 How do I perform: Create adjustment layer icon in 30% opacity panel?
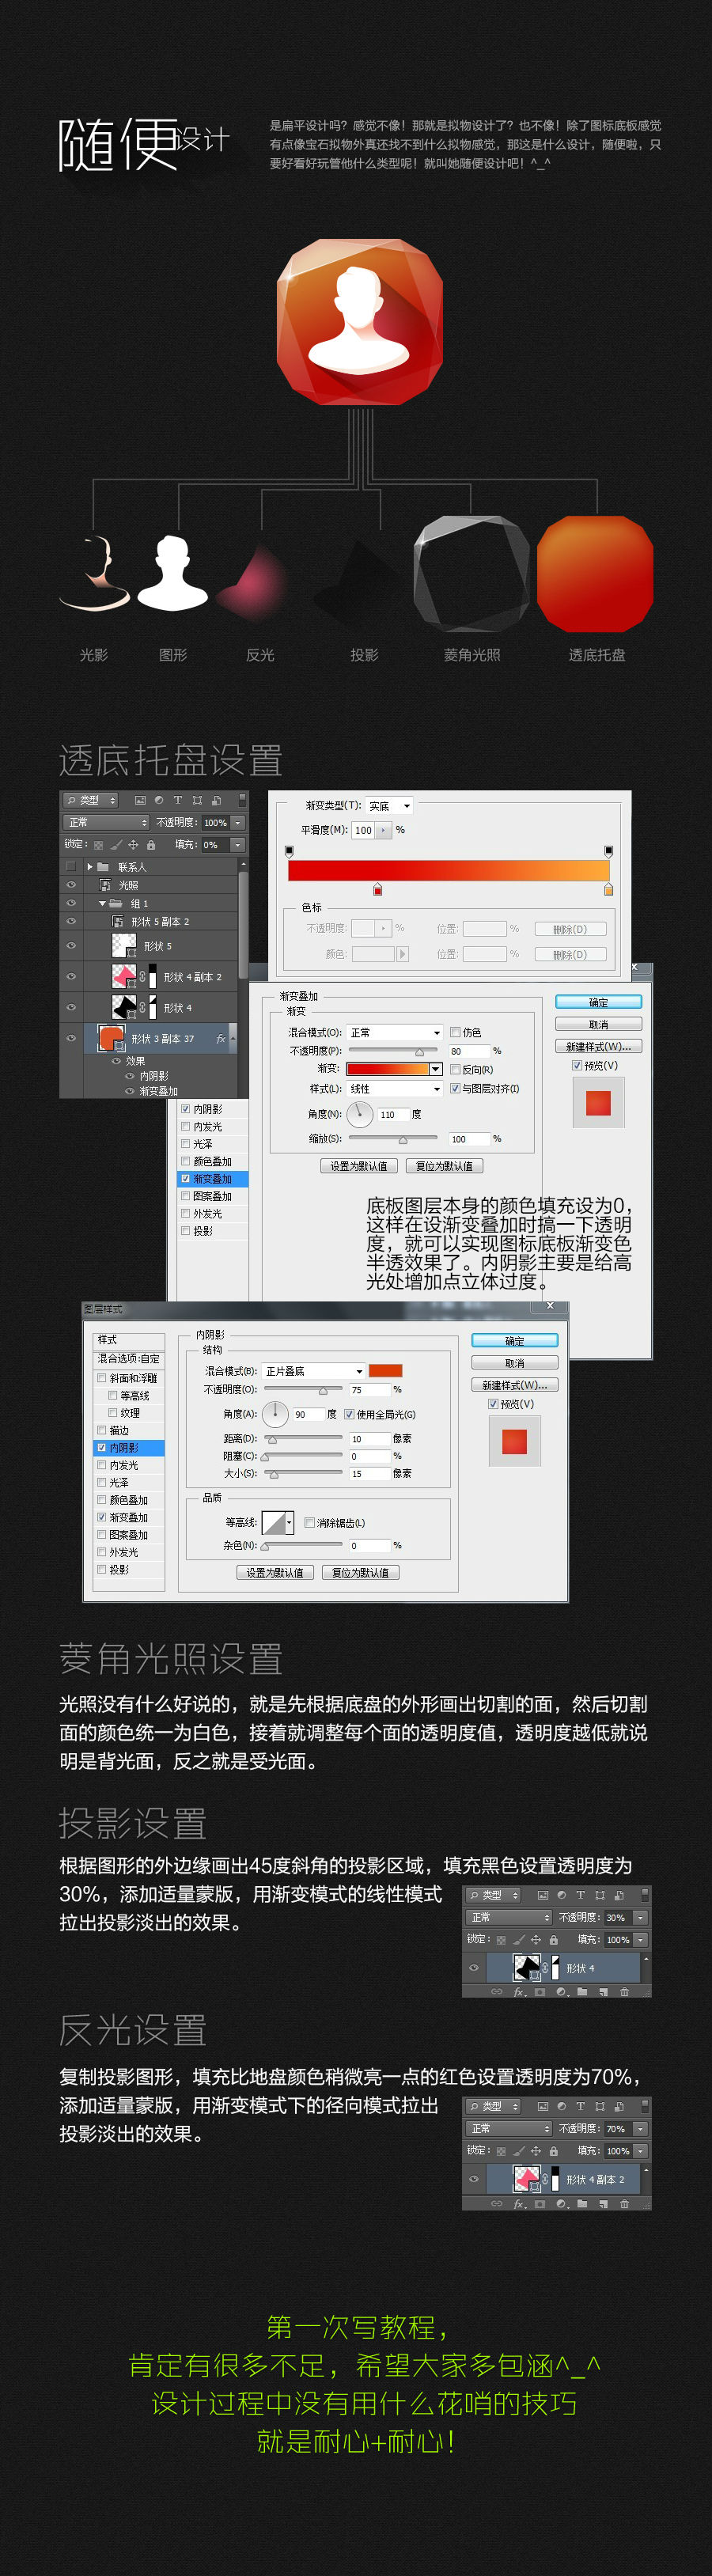(x=562, y=1993)
